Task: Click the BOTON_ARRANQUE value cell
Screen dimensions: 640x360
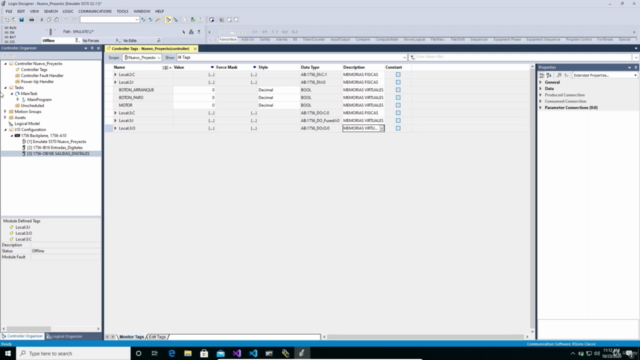Action: click(x=194, y=90)
